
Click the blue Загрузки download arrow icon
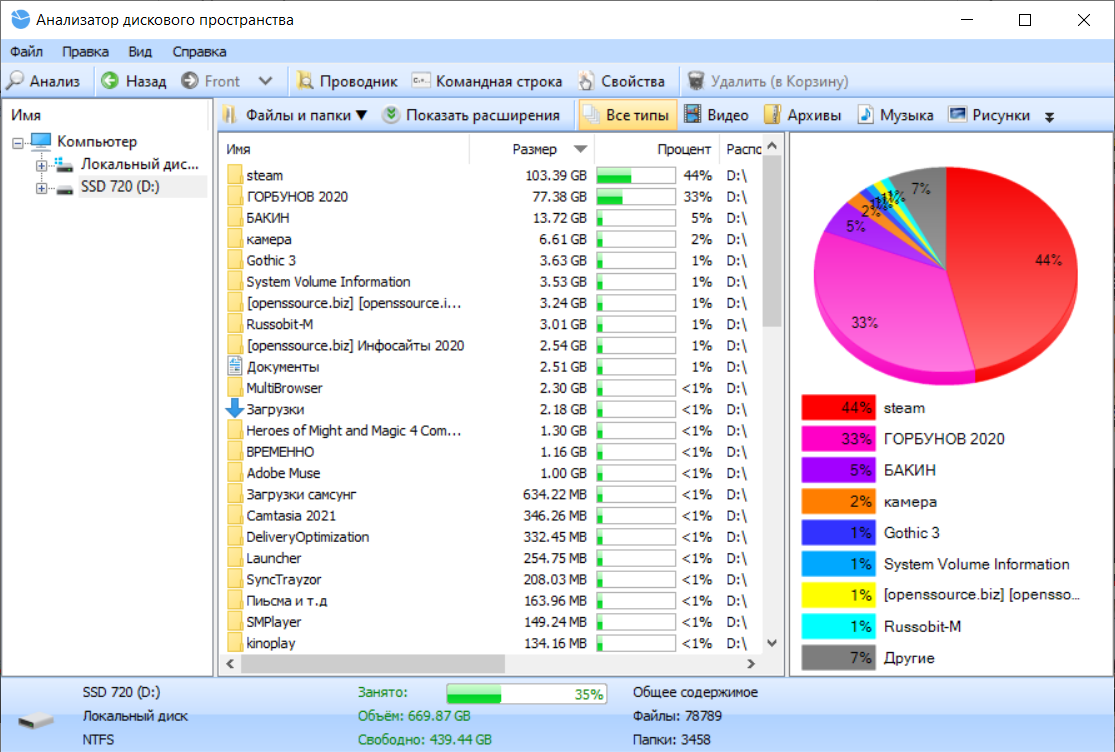tap(235, 409)
